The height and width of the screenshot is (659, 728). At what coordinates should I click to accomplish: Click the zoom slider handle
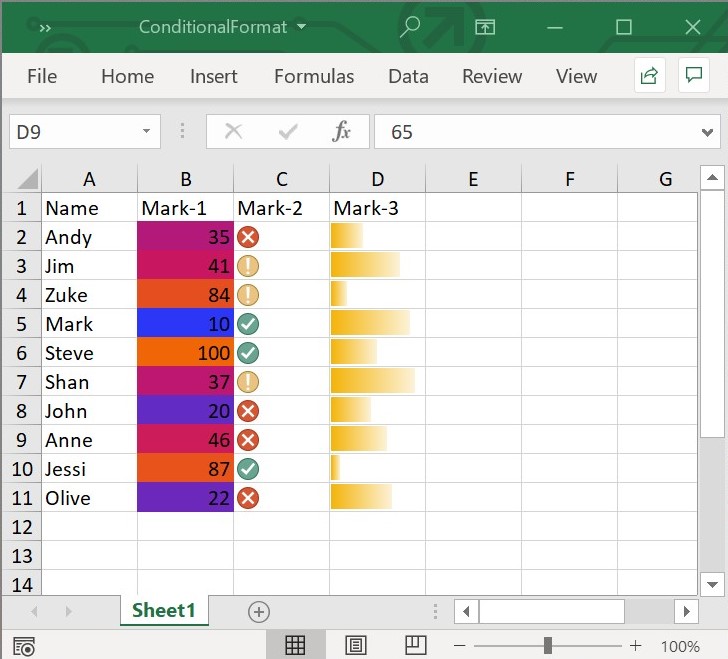548,645
